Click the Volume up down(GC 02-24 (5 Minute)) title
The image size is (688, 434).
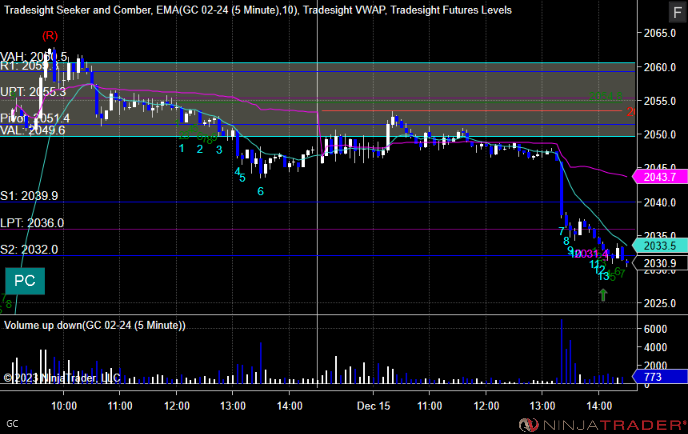pos(95,325)
